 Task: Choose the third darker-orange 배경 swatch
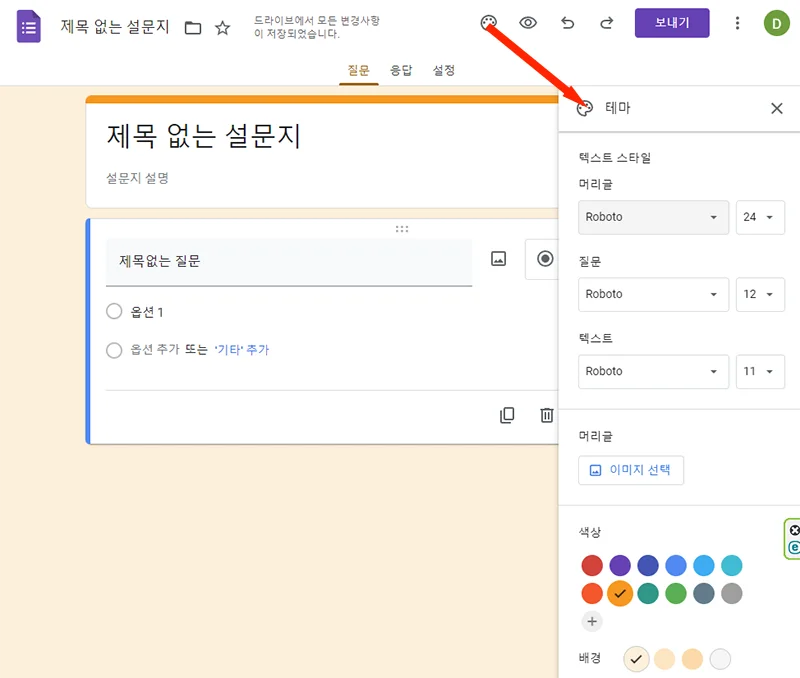click(x=692, y=659)
